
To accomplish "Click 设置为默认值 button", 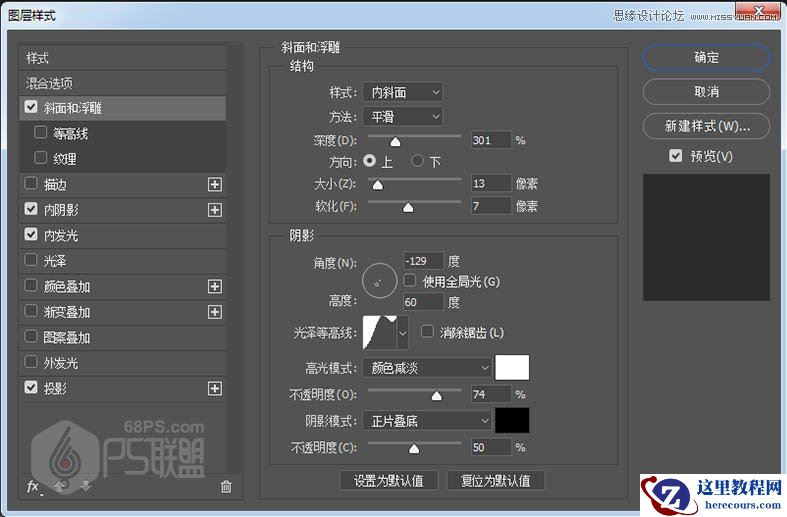I will [x=388, y=481].
